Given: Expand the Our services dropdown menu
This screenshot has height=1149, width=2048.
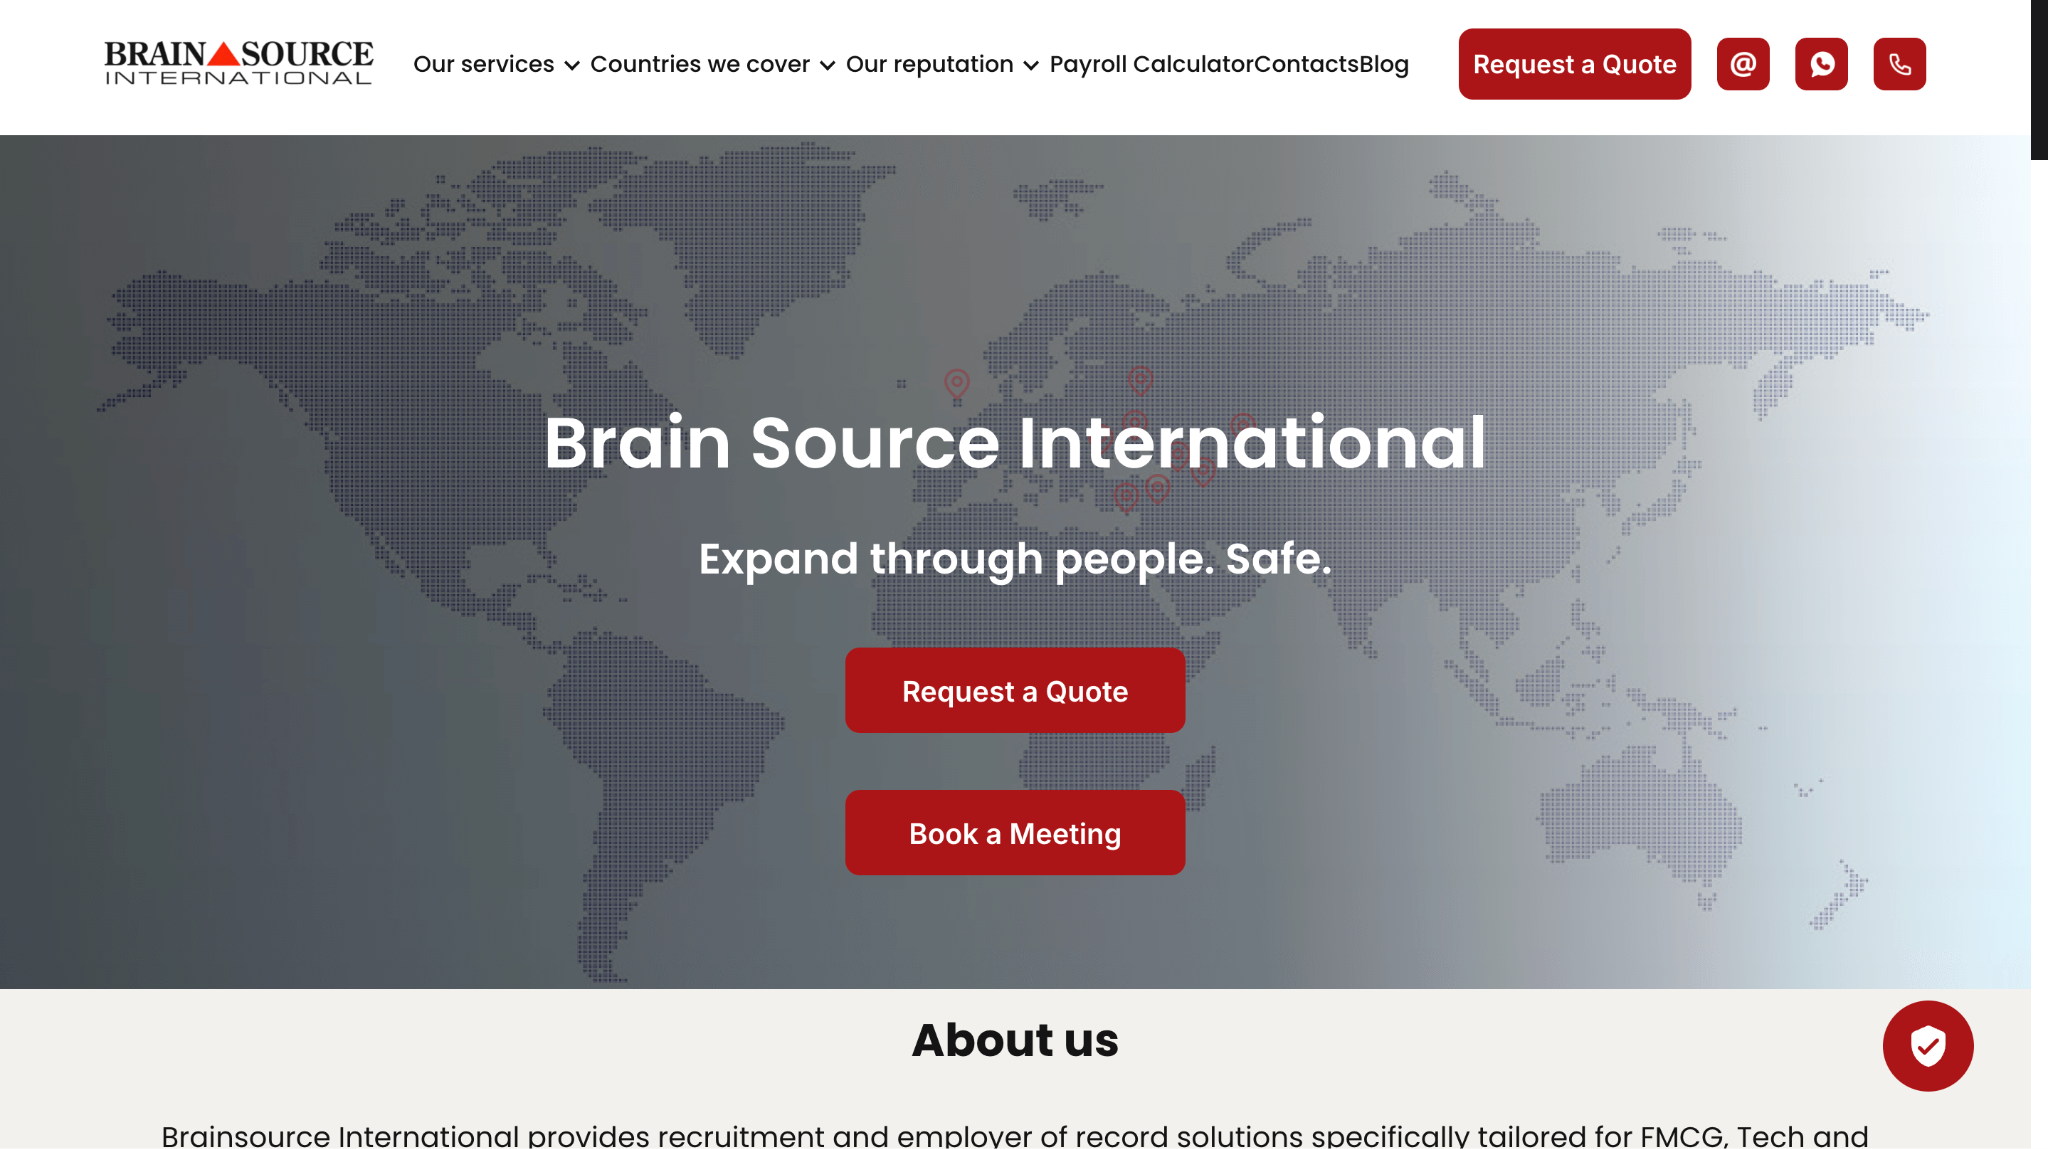Looking at the screenshot, I should [x=496, y=64].
